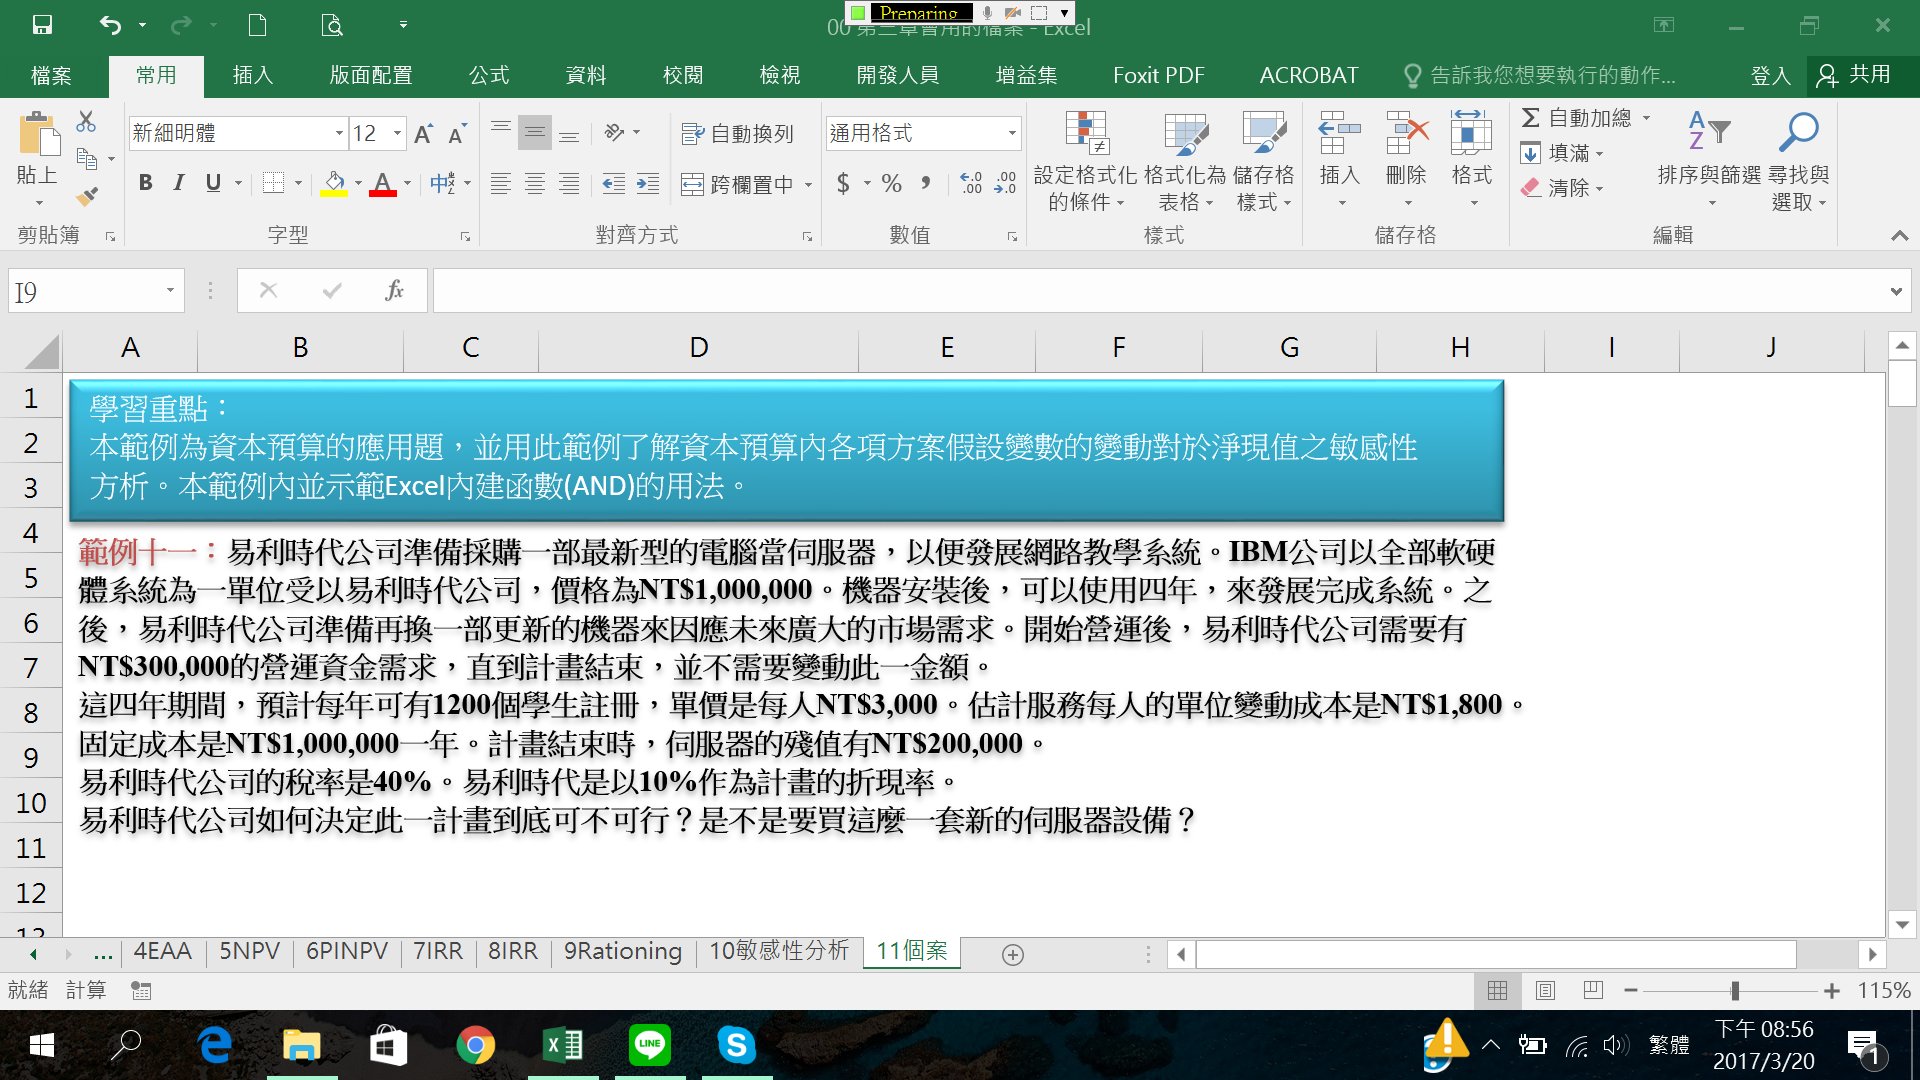Click the Insert Function fx icon
1920x1080 pixels.
click(x=394, y=291)
